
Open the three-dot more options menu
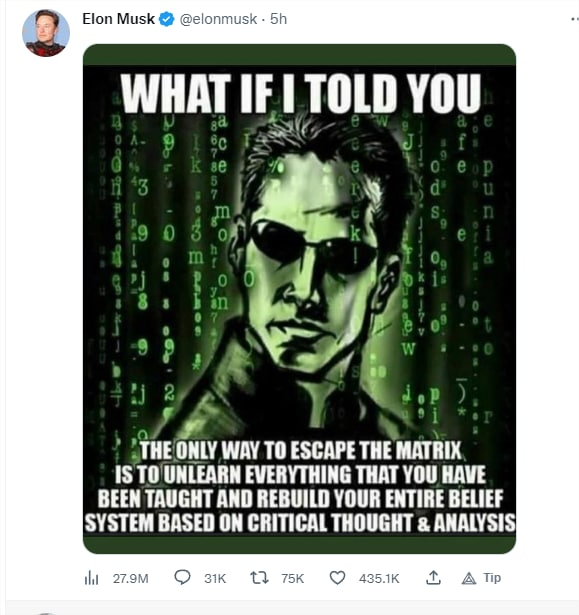pos(575,19)
